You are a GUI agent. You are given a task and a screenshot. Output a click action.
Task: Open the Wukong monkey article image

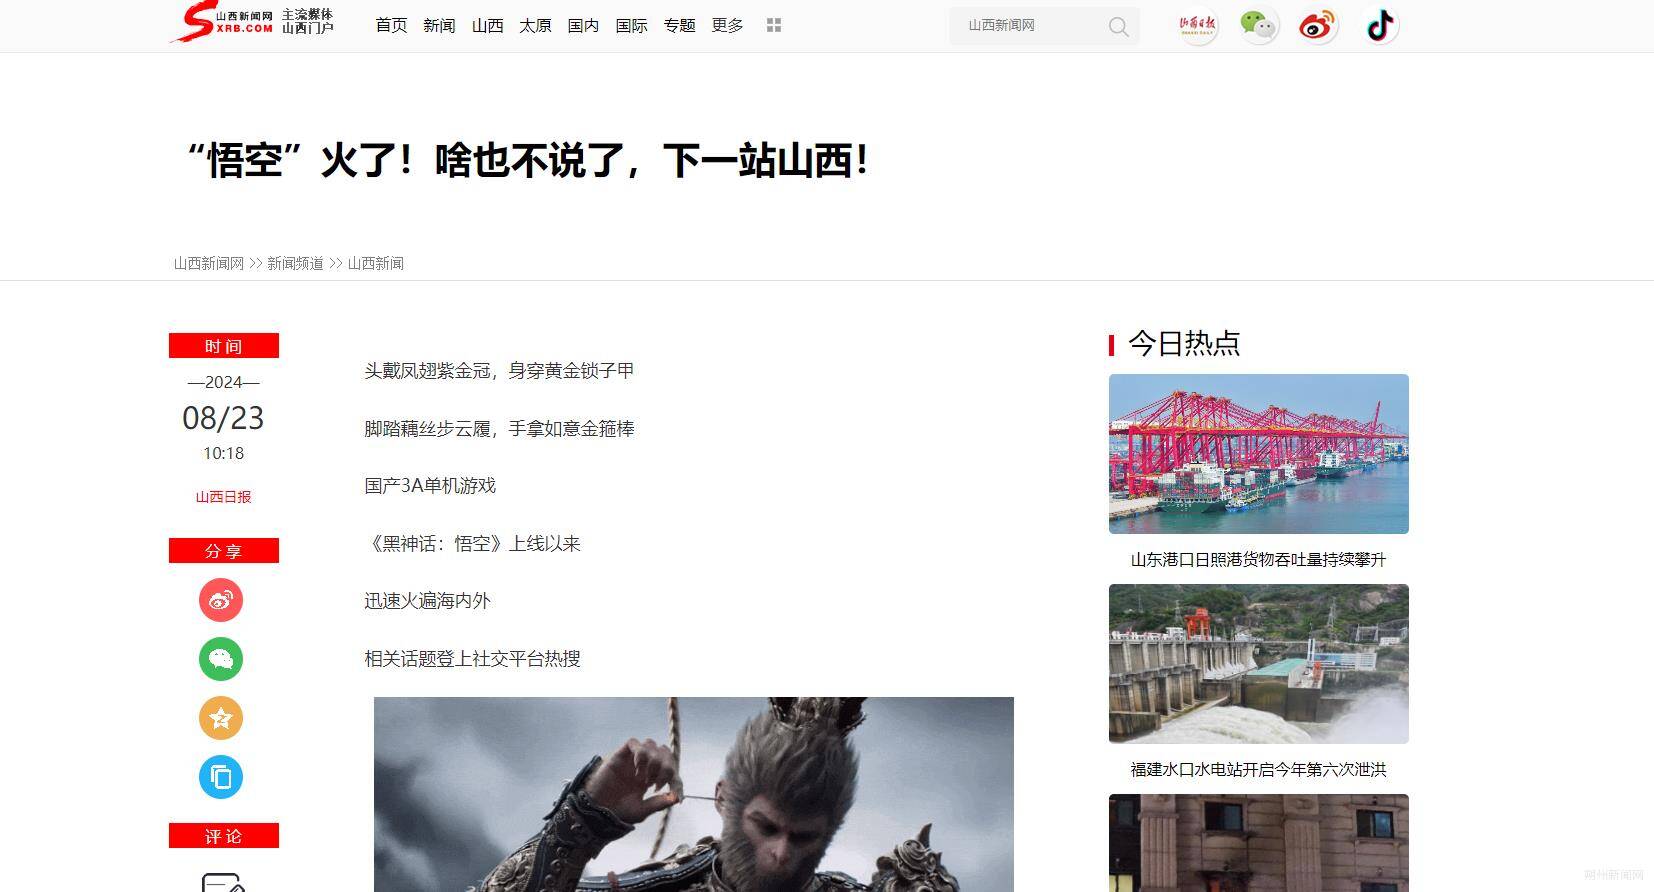(x=694, y=794)
